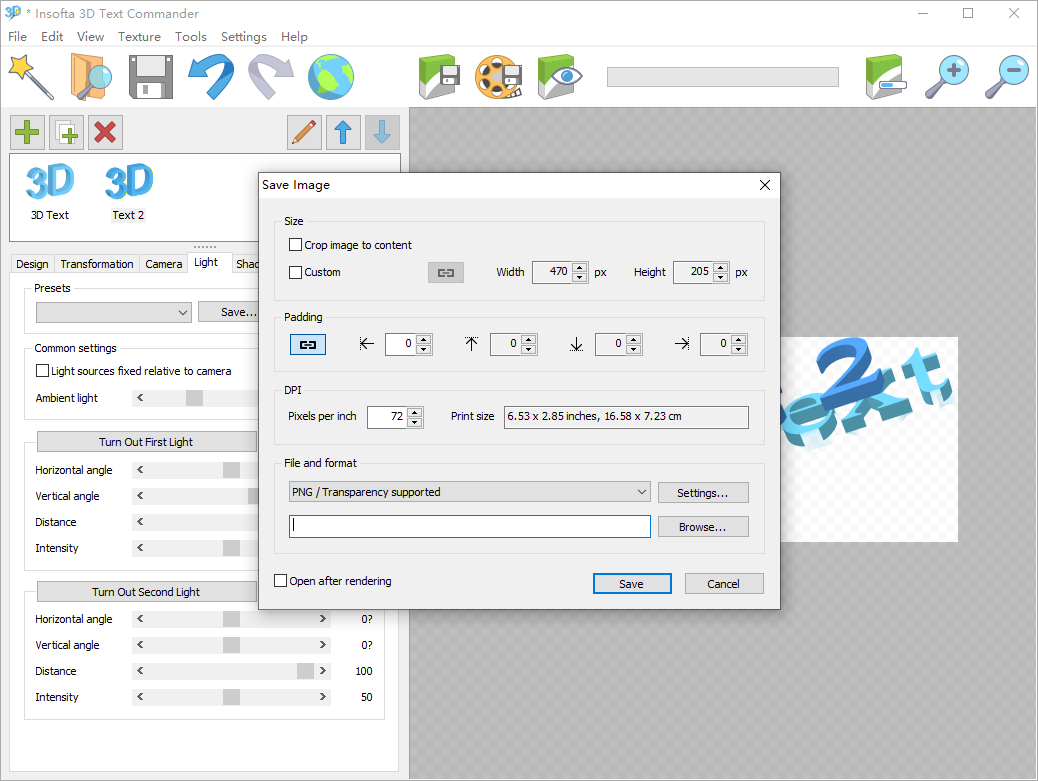Delete the selected text using the red X
This screenshot has height=781, width=1038.
tap(105, 132)
